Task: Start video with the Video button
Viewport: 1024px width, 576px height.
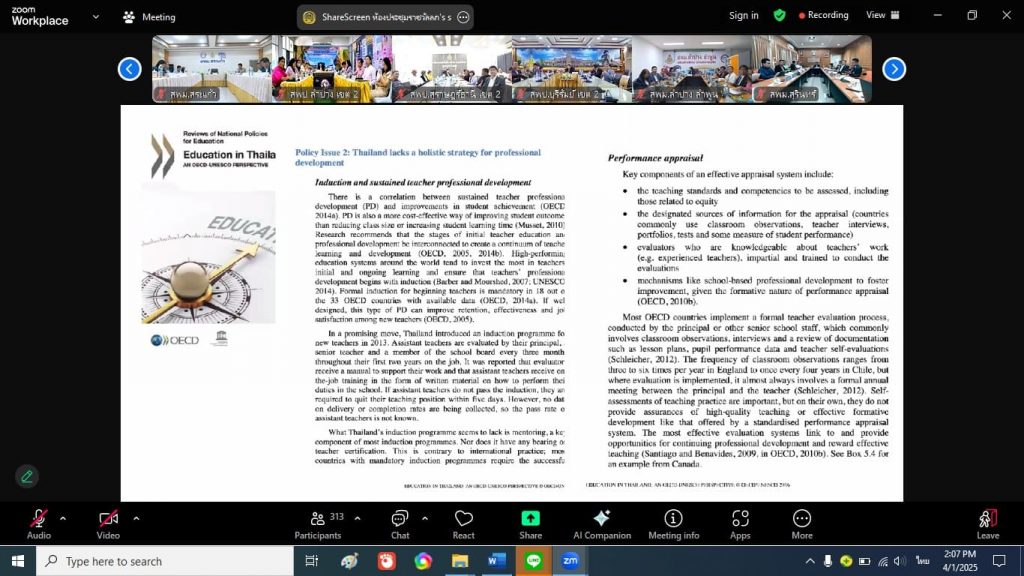Action: 108,524
